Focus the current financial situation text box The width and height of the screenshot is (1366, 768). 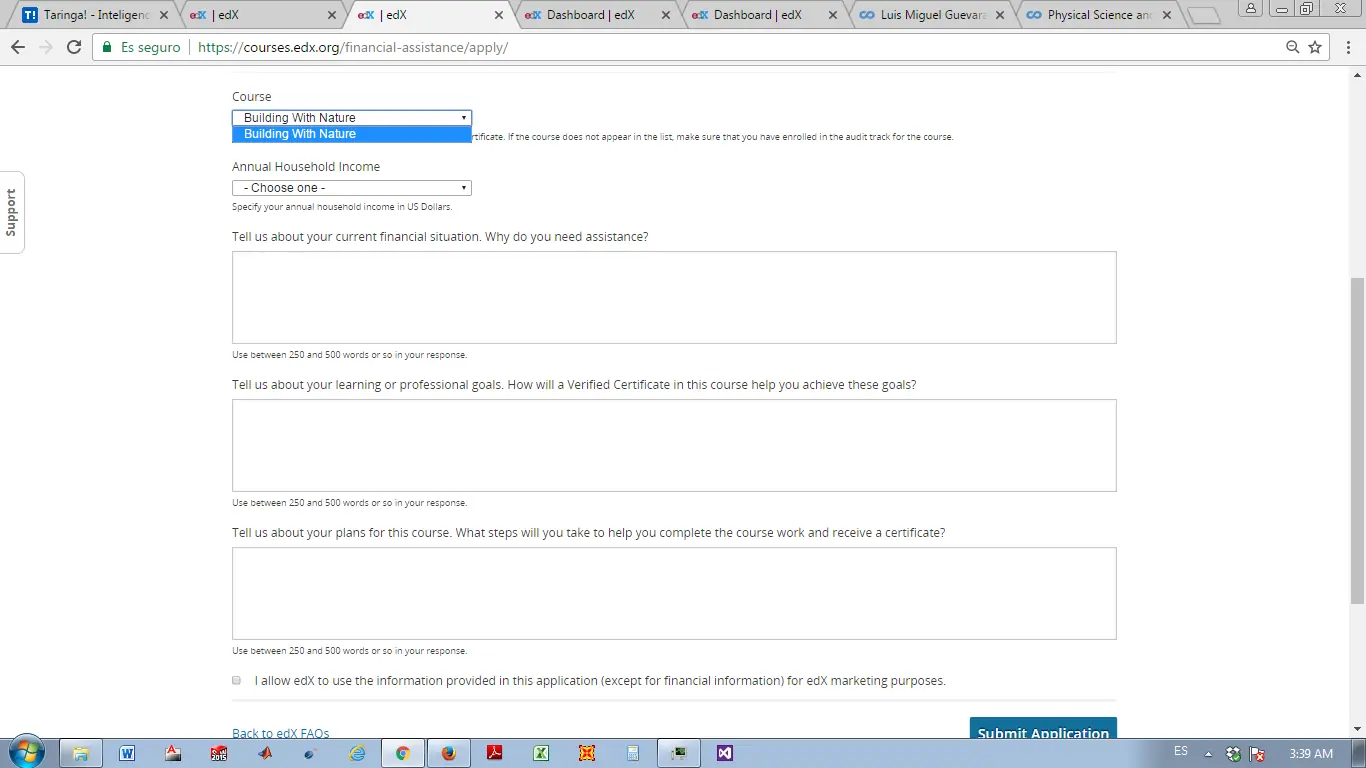674,298
